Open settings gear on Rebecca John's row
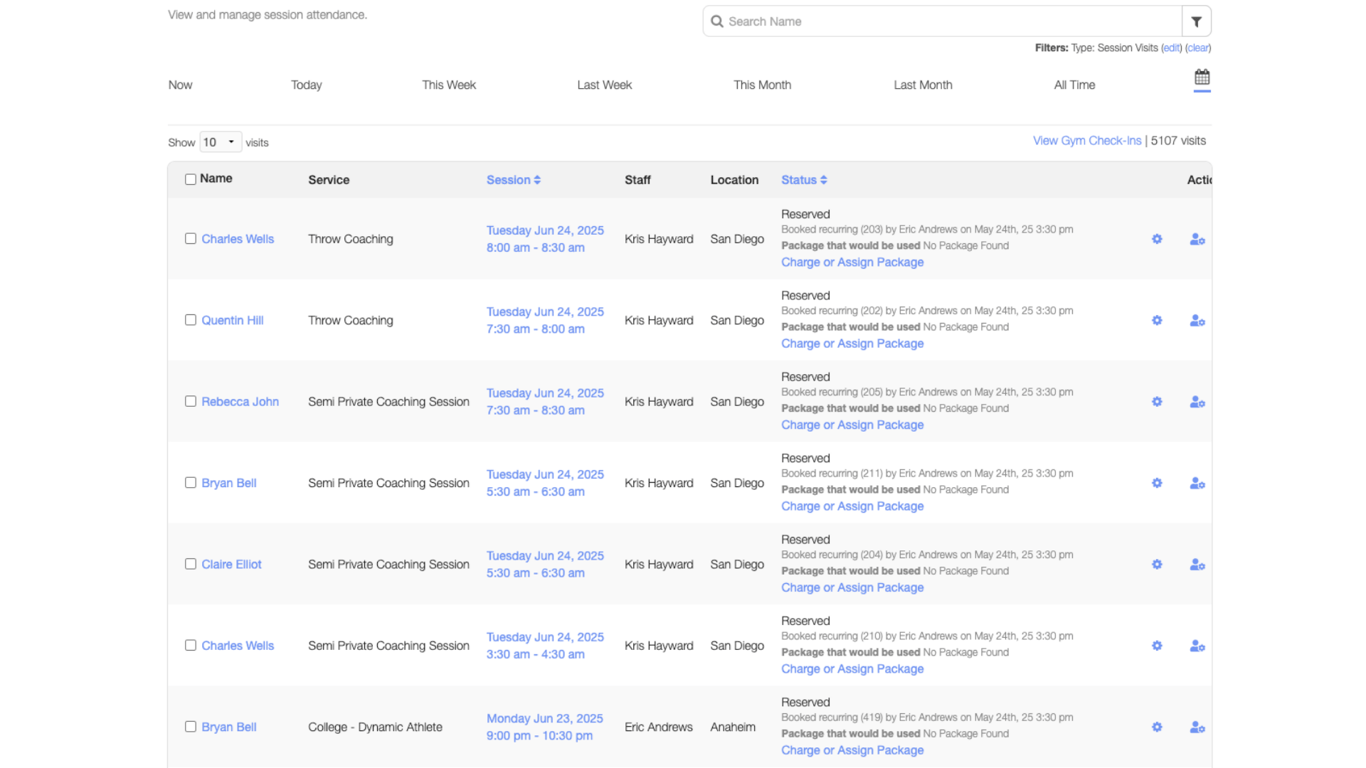This screenshot has height=768, width=1366. (1157, 401)
